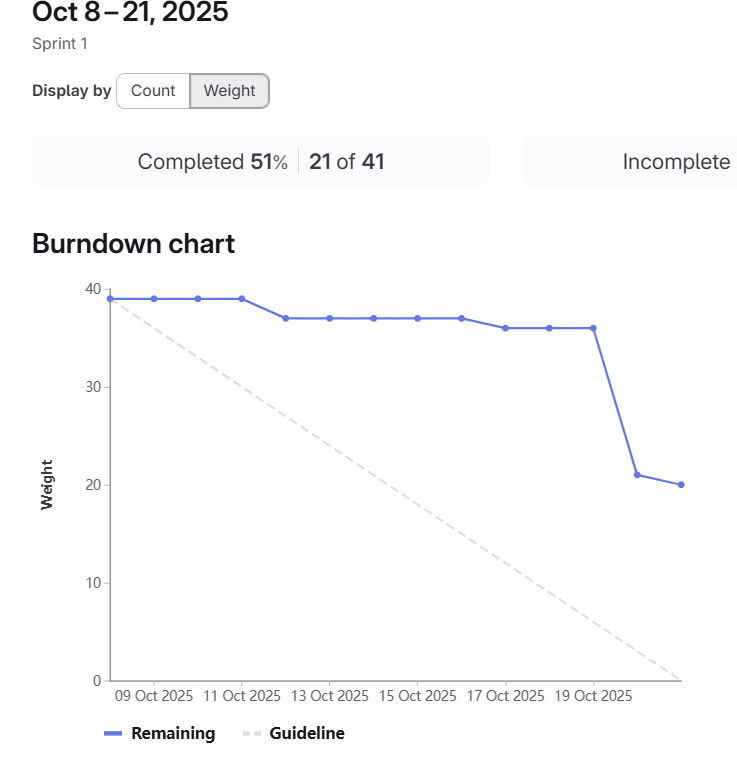Click the Burndown chart heading

click(134, 243)
